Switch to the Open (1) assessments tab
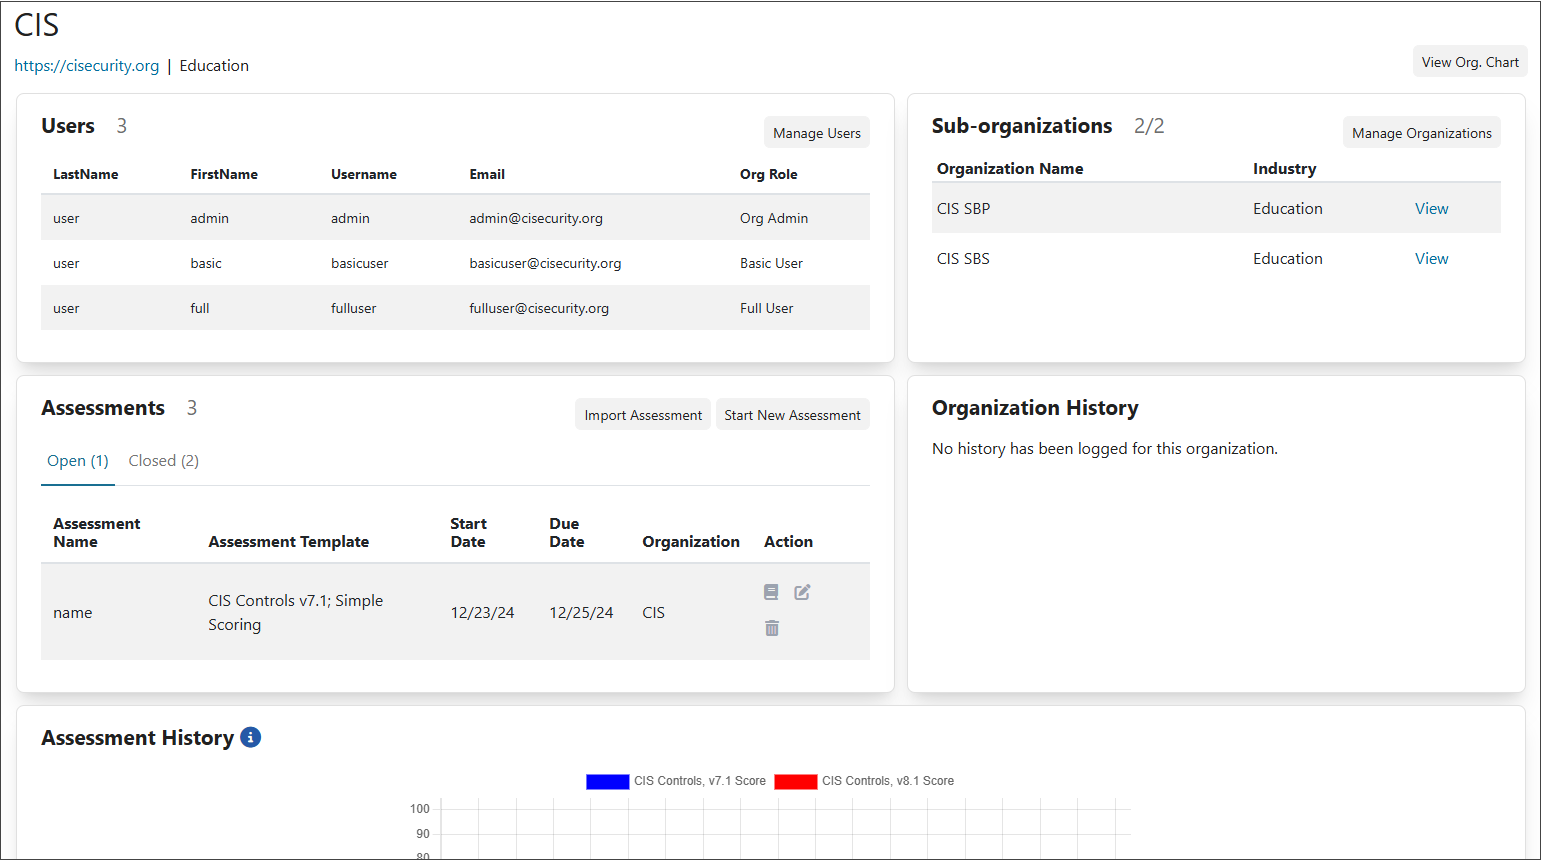The width and height of the screenshot is (1541, 860). (78, 461)
